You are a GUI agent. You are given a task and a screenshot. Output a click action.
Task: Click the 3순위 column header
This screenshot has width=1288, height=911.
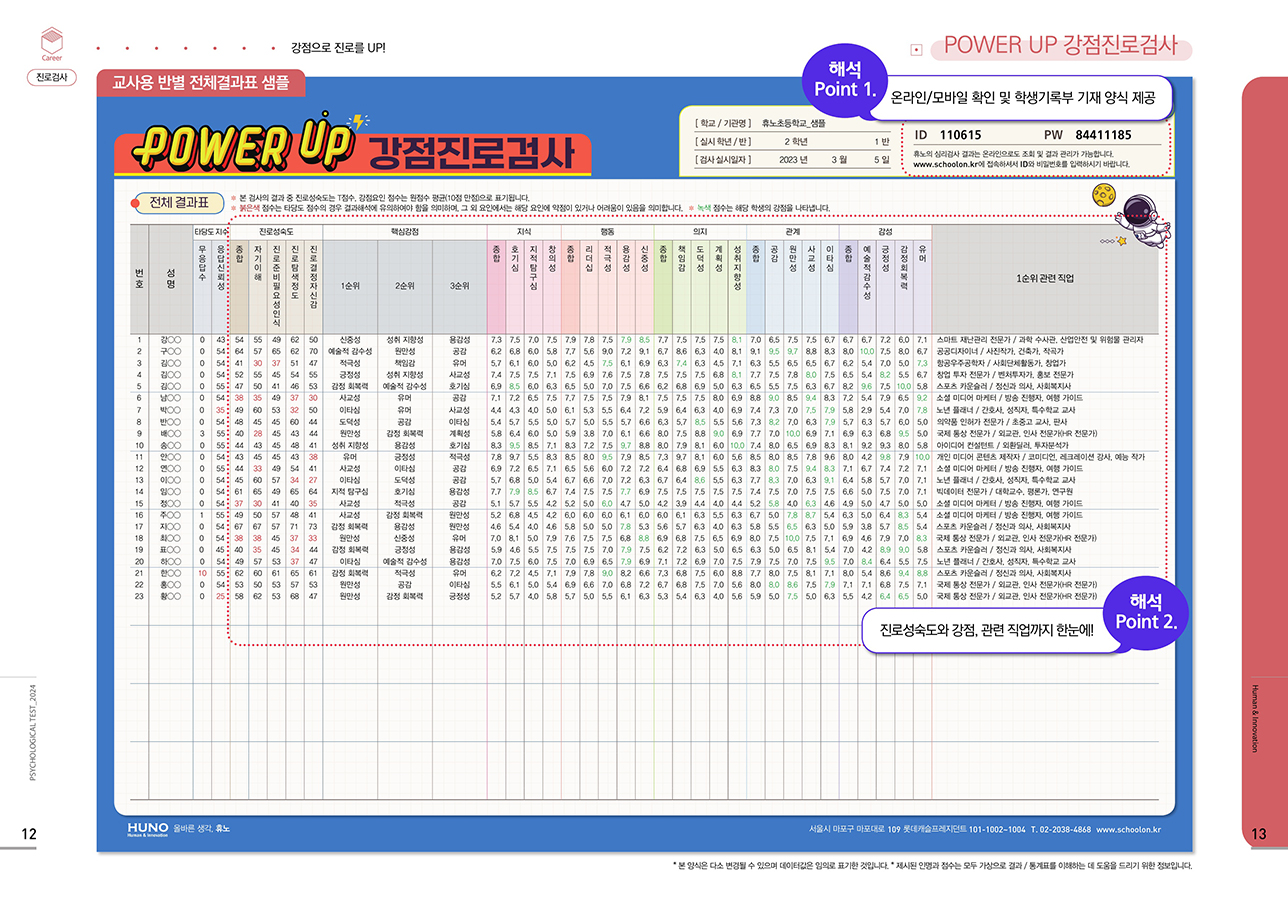pyautogui.click(x=458, y=285)
